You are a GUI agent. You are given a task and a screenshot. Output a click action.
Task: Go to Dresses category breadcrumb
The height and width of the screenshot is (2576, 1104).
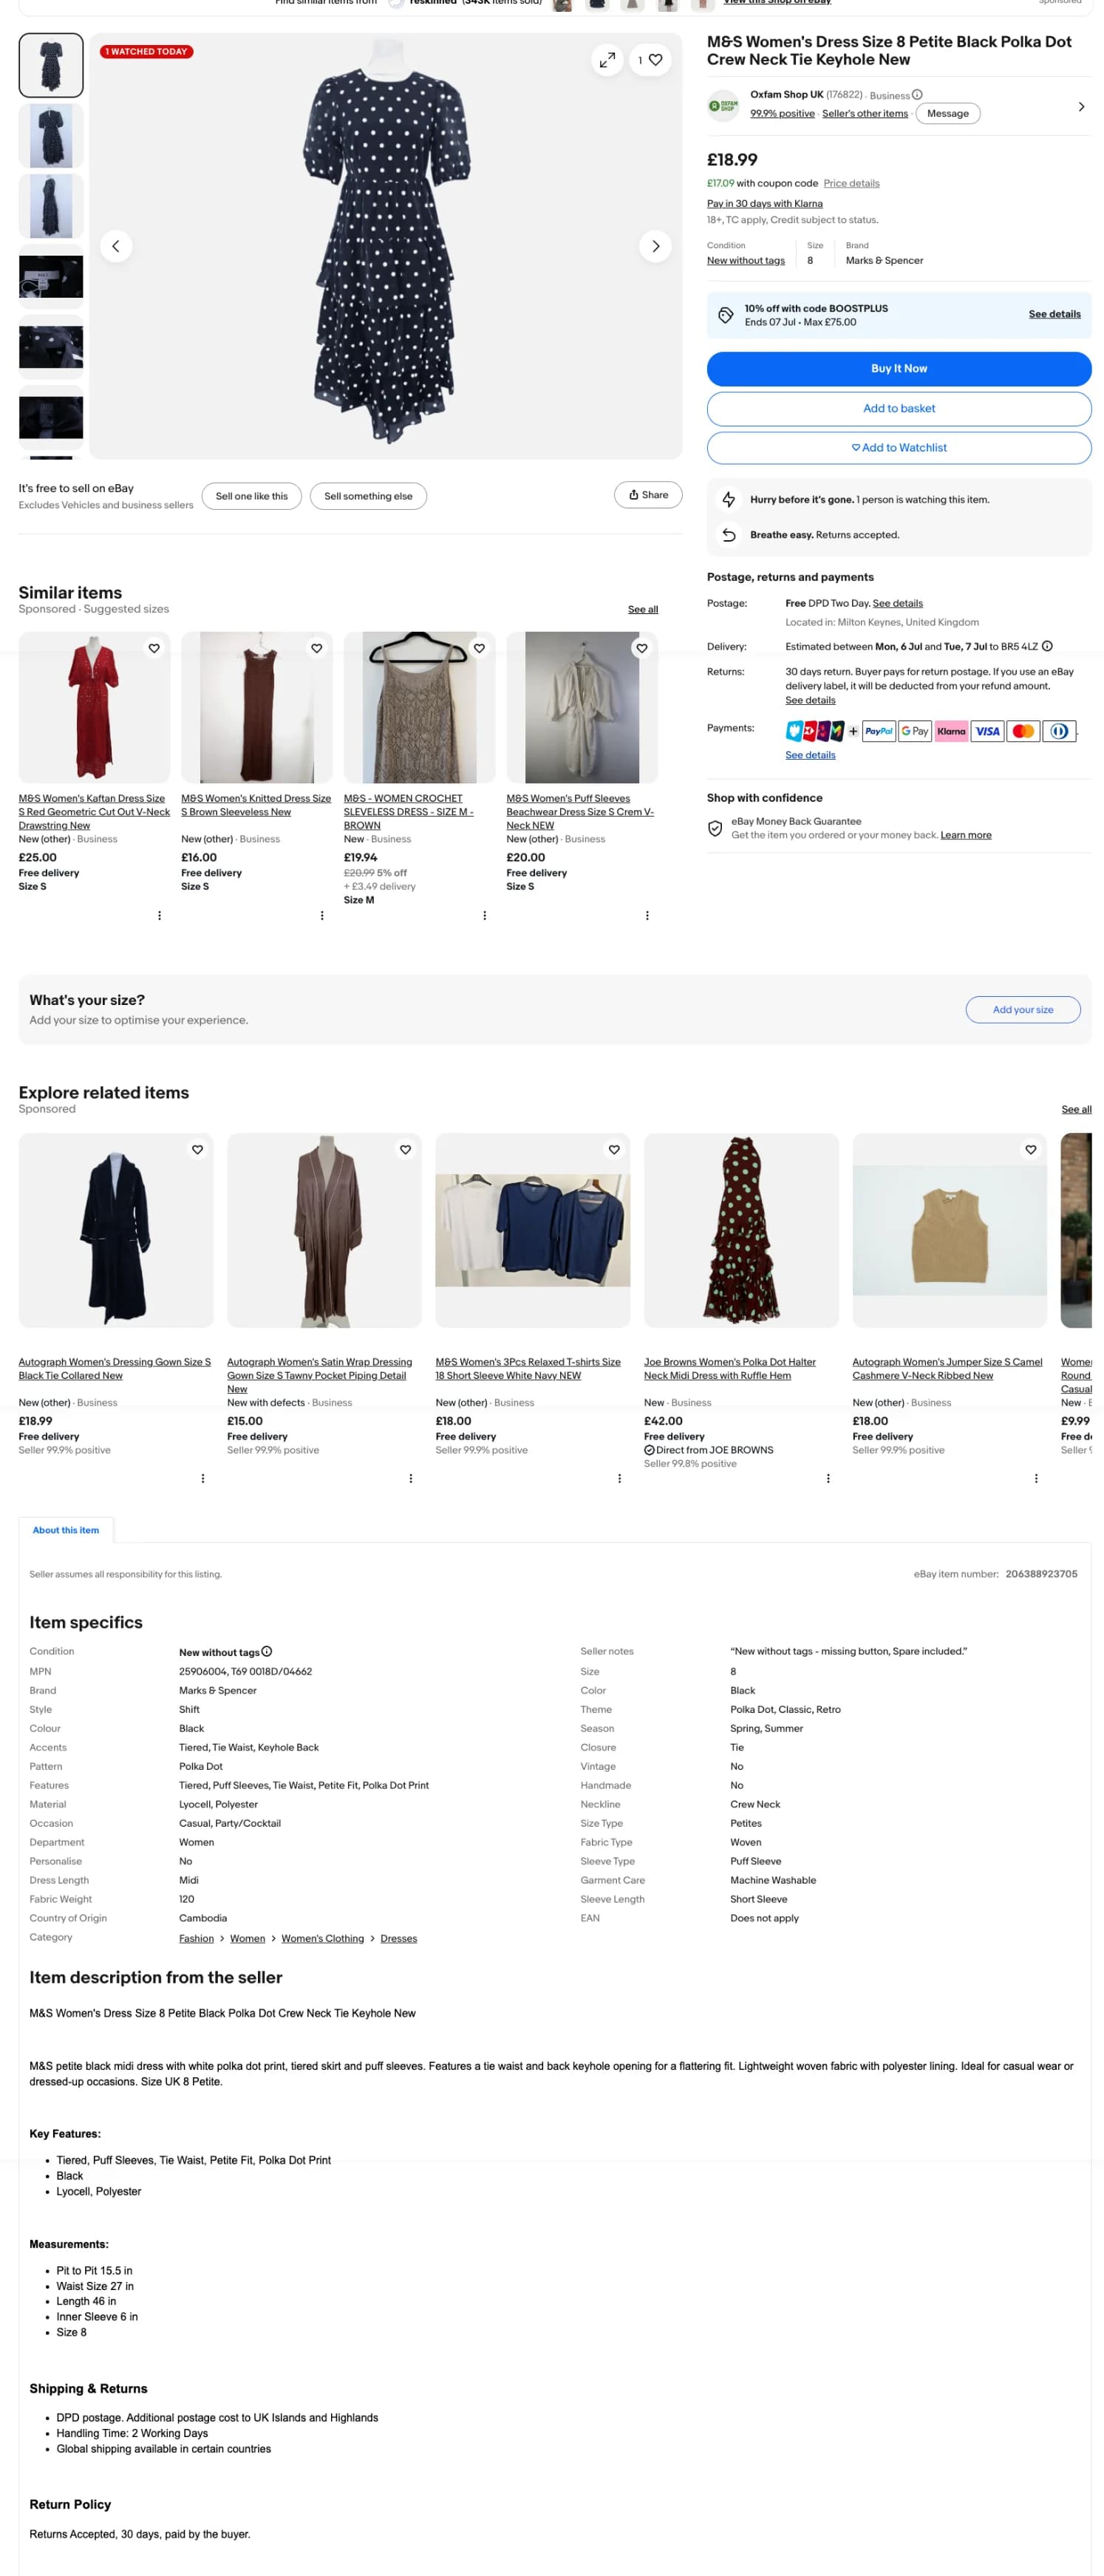tap(398, 1938)
